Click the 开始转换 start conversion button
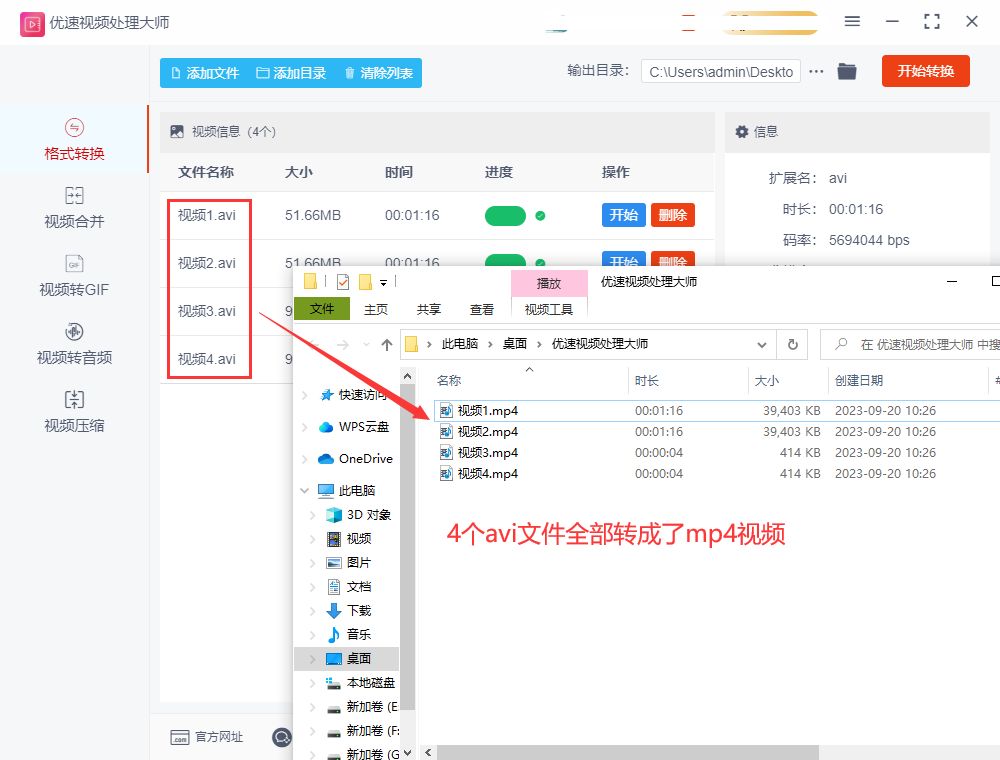Viewport: 1000px width, 760px height. pos(925,71)
